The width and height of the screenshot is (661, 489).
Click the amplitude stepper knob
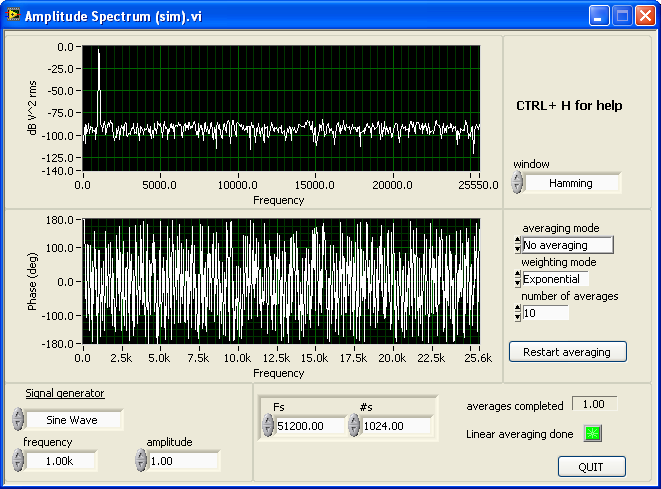click(x=141, y=460)
